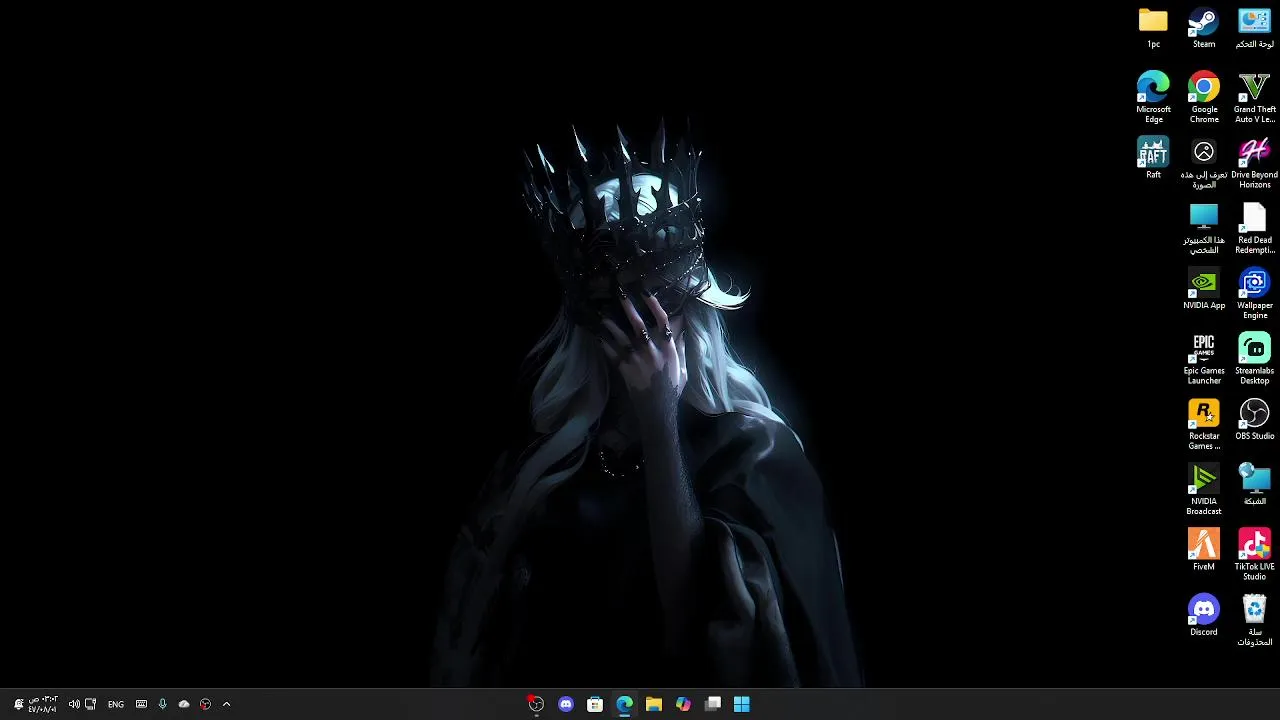Launch NVIDIA Broadcast shortcut

(1204, 489)
